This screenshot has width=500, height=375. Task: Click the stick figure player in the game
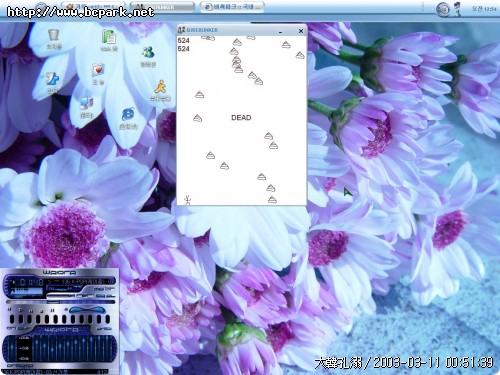pos(188,199)
